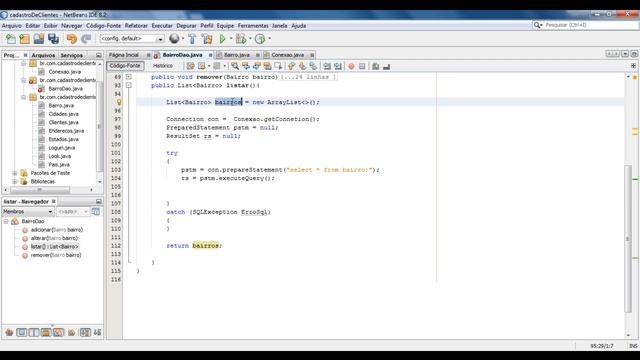This screenshot has height=360, width=640.
Task: Expand the Pacotes de Teste node
Action: pyautogui.click(x=15, y=173)
